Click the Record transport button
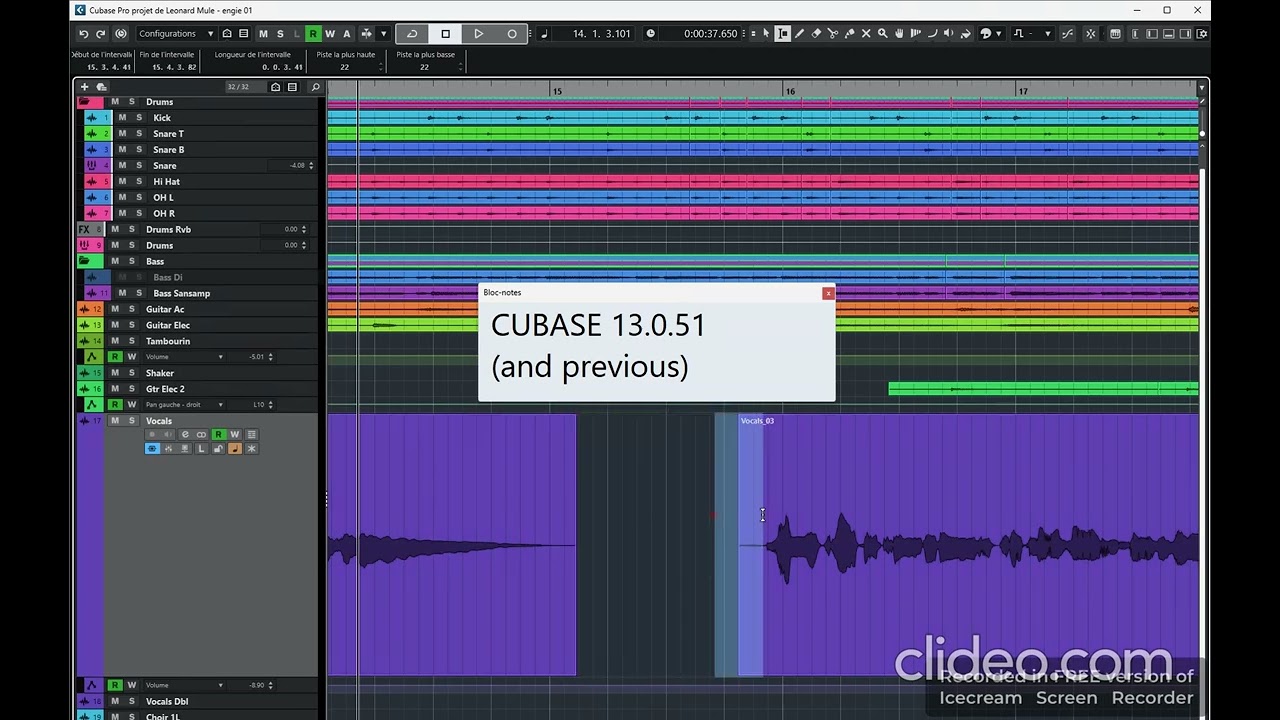1280x720 pixels. (x=512, y=33)
